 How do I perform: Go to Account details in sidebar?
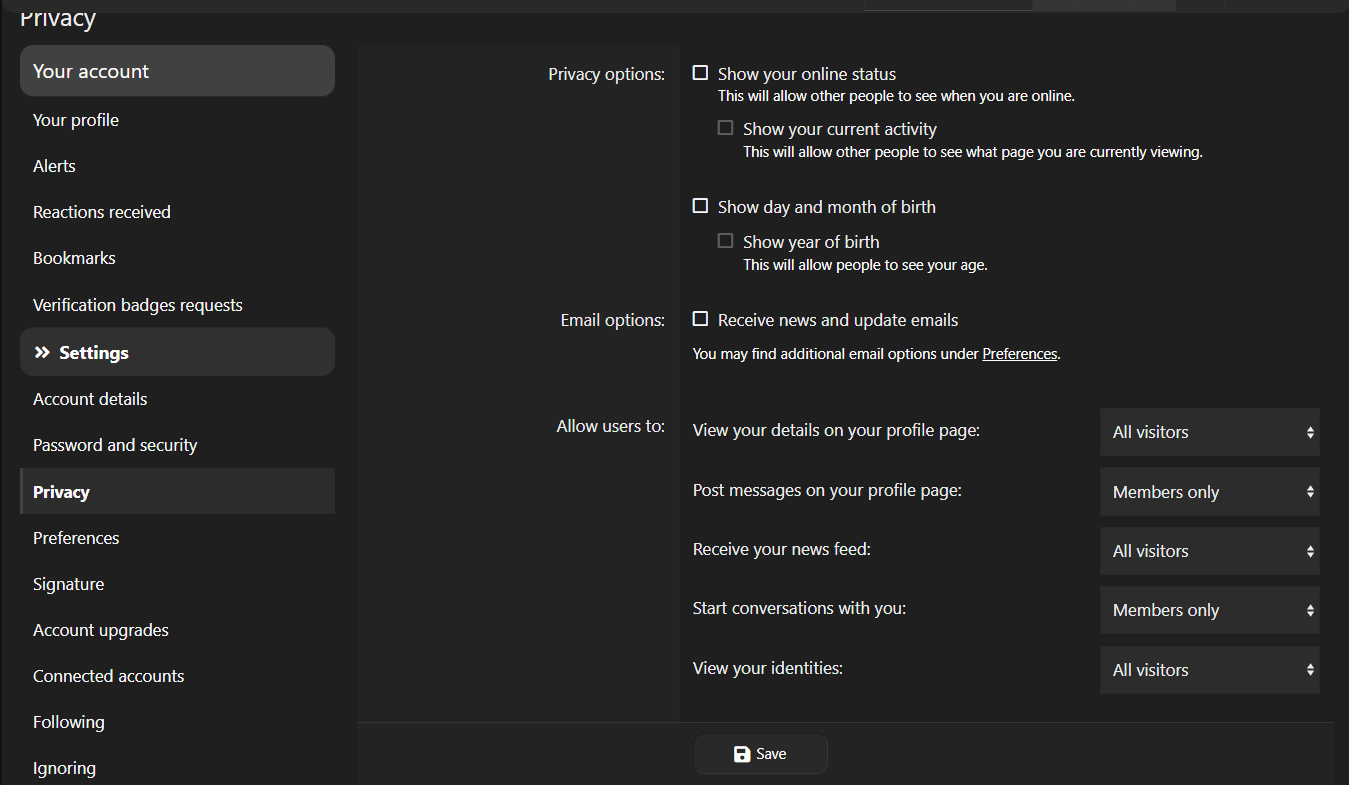(x=90, y=399)
